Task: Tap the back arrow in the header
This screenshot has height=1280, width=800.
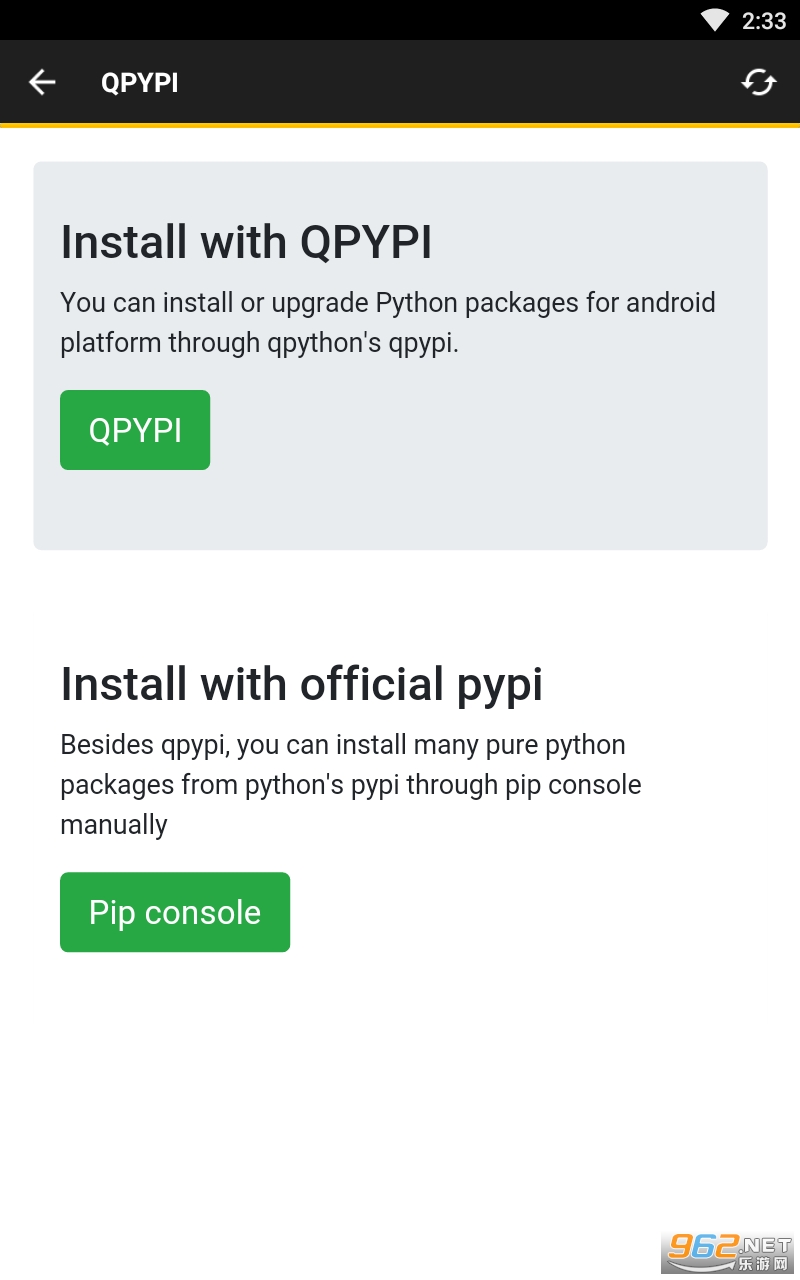Action: click(x=42, y=82)
